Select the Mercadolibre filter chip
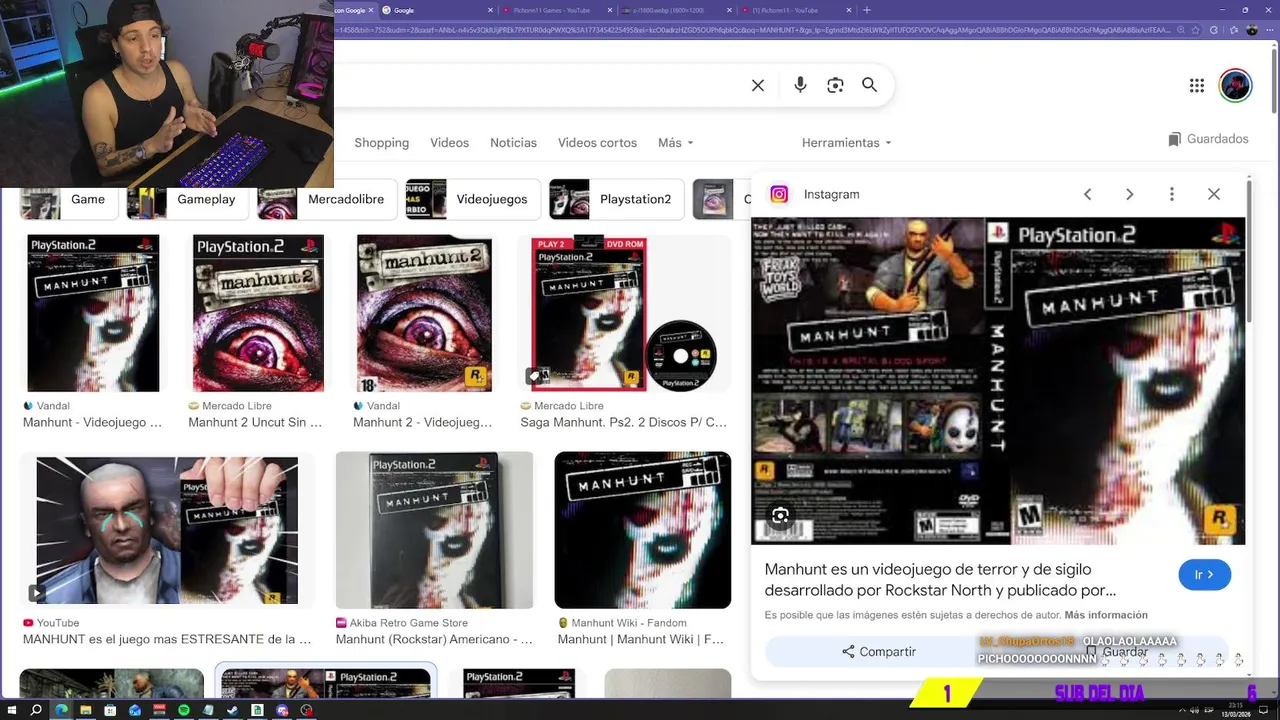The width and height of the screenshot is (1280, 720). click(x=327, y=199)
